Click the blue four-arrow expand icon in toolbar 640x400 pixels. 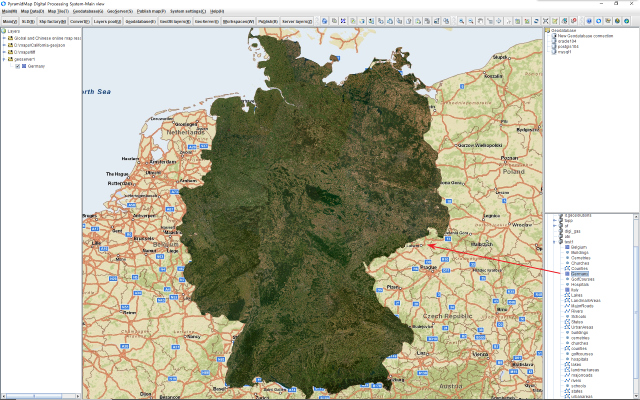coord(343,21)
